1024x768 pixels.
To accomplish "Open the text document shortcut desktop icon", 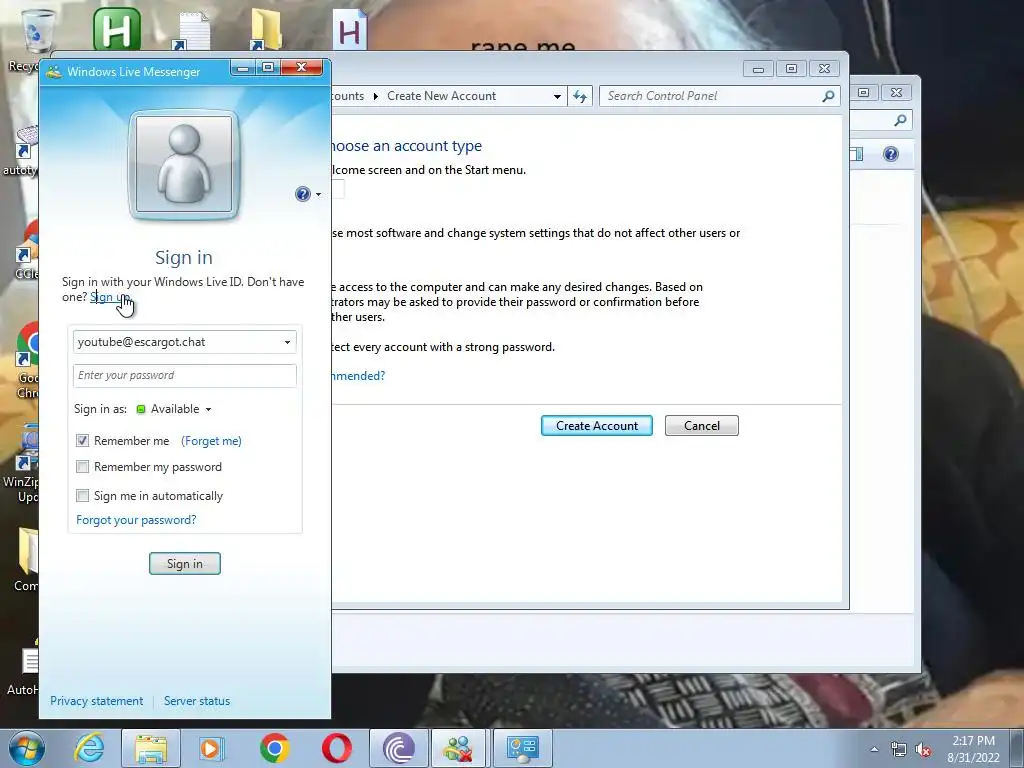I will click(192, 30).
